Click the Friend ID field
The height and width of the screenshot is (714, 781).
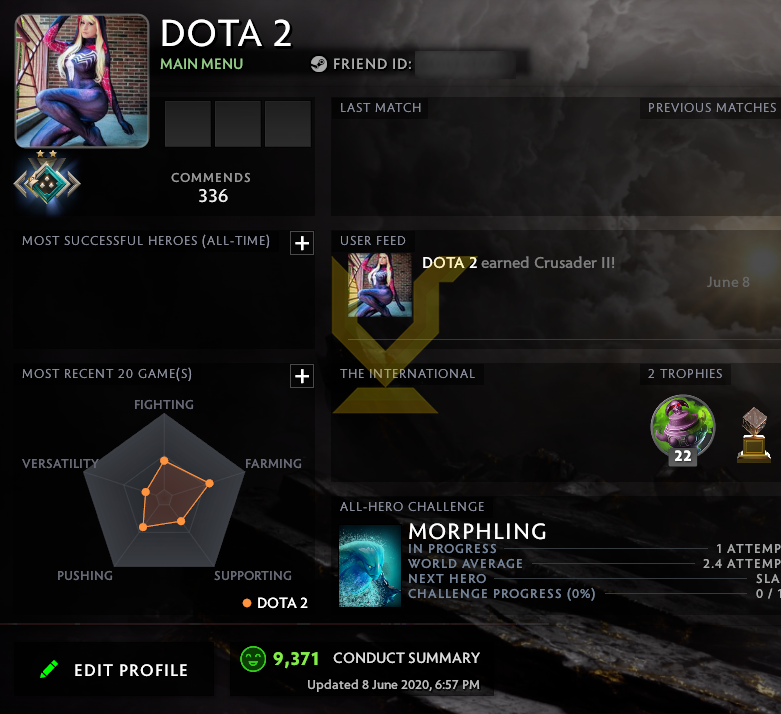tap(466, 64)
